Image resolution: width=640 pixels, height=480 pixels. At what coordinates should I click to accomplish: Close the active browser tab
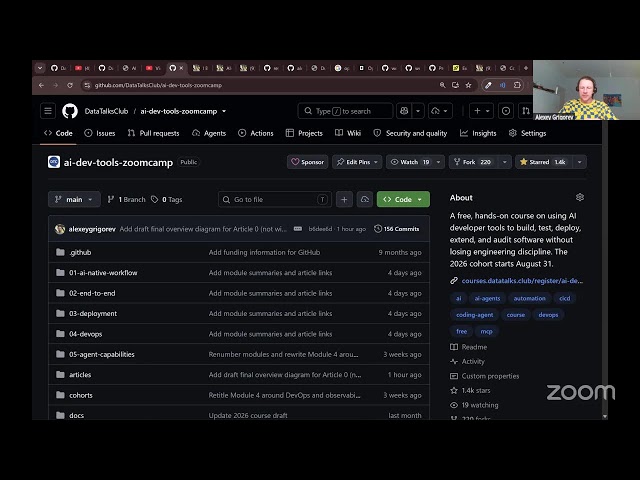(x=181, y=68)
